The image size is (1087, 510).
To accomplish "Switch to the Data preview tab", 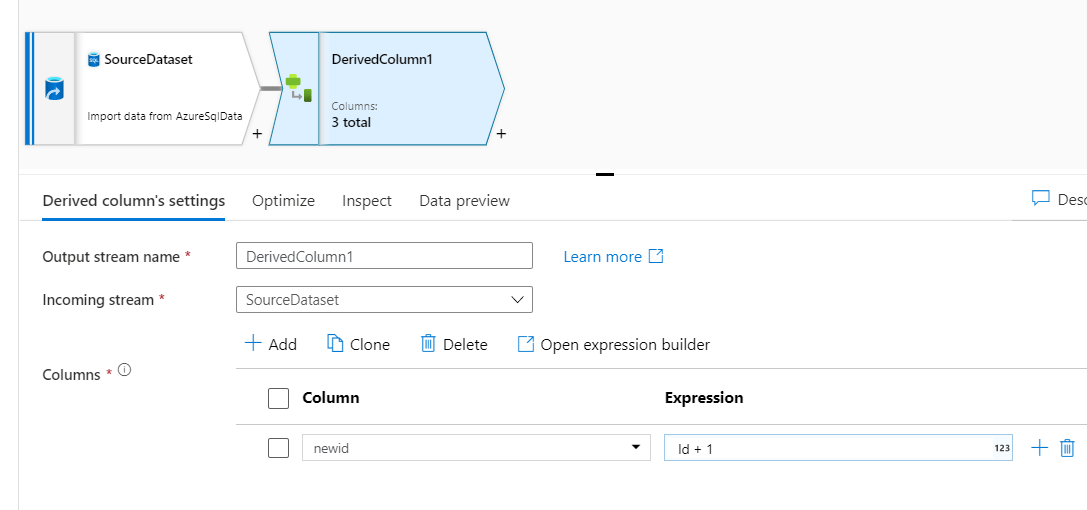I will pos(464,201).
